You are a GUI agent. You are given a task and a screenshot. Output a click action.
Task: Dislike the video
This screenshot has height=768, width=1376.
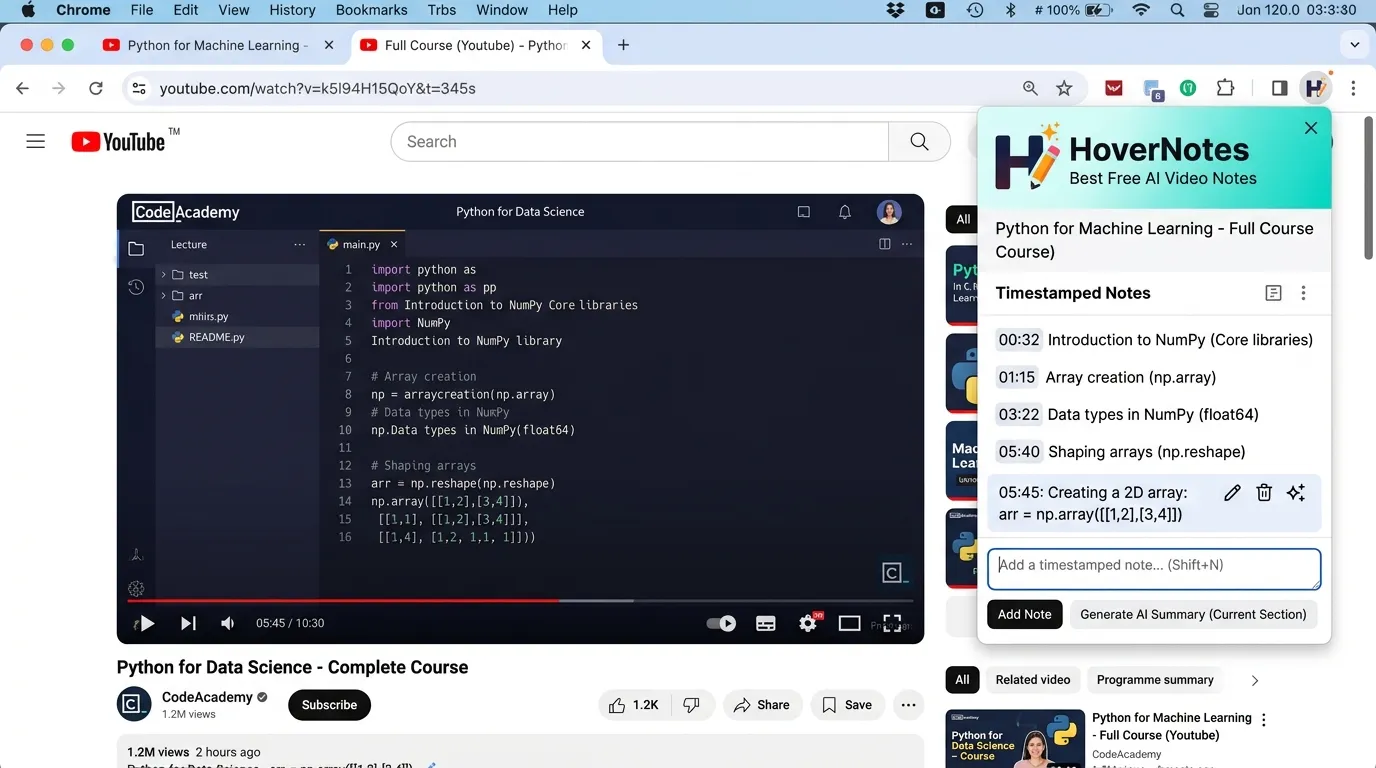coord(691,705)
